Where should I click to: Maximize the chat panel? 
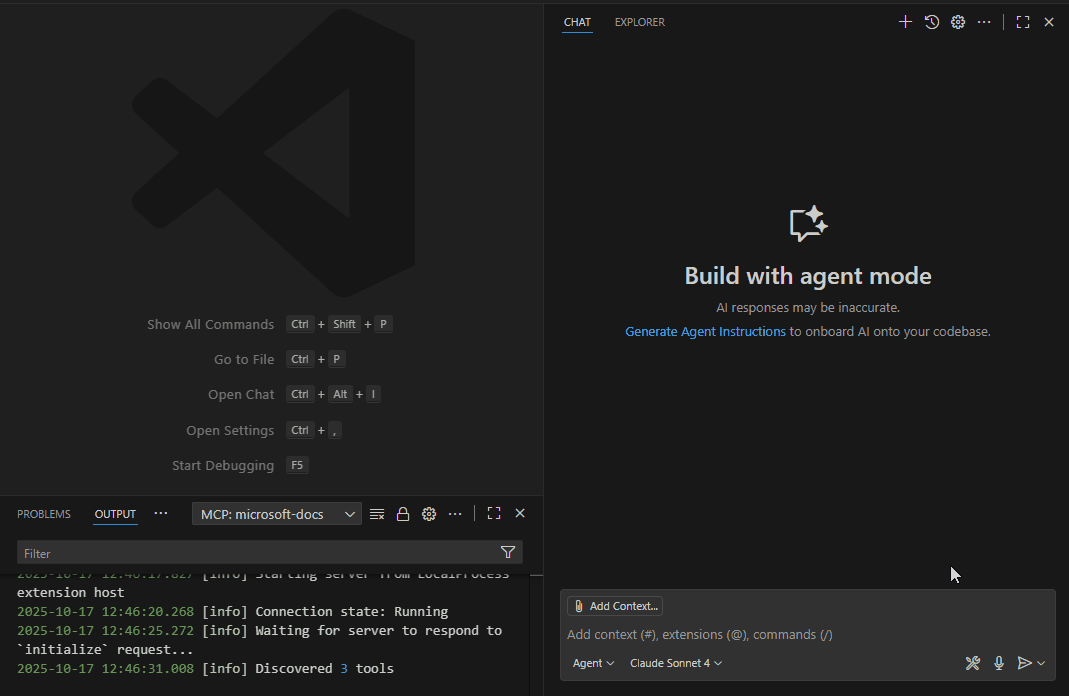click(x=1023, y=22)
